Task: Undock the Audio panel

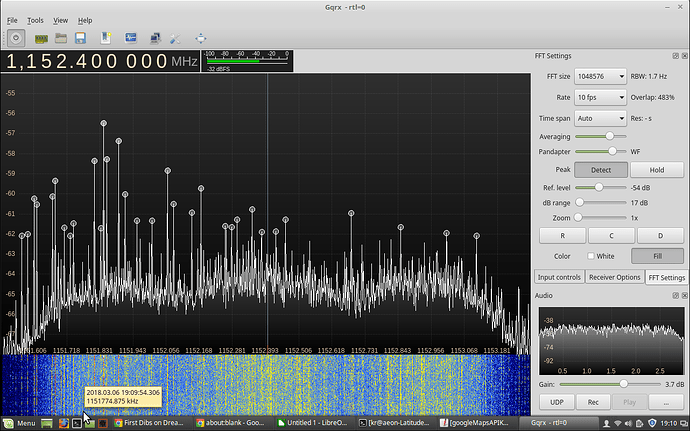Action: click(x=675, y=295)
